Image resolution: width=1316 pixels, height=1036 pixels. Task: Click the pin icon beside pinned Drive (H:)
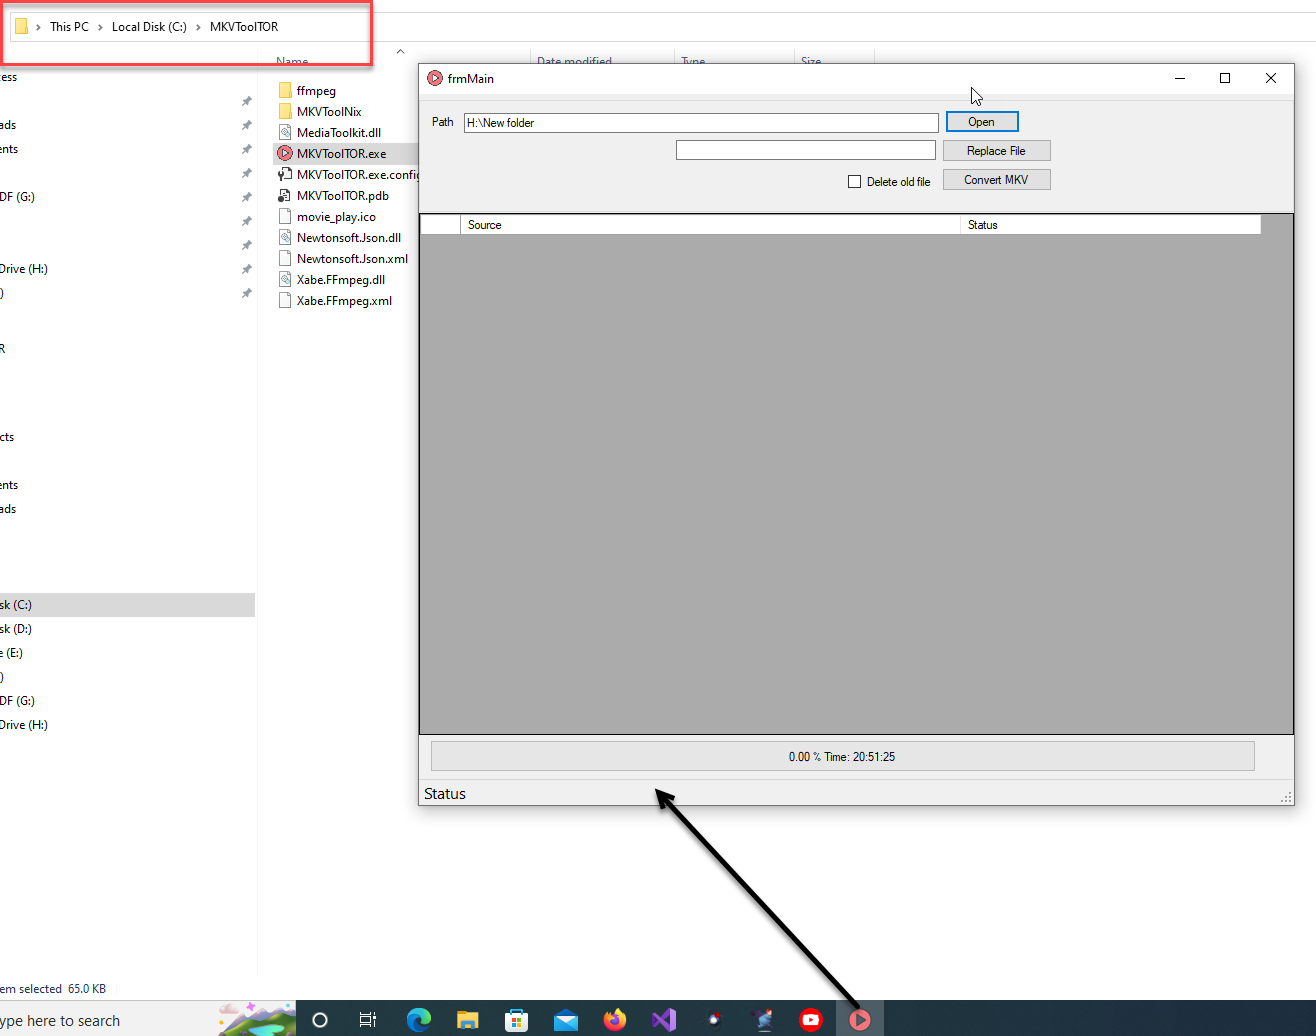[x=246, y=269]
